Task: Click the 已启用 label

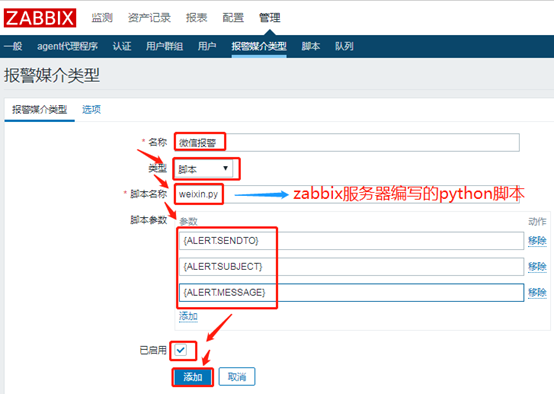Action: (x=153, y=350)
